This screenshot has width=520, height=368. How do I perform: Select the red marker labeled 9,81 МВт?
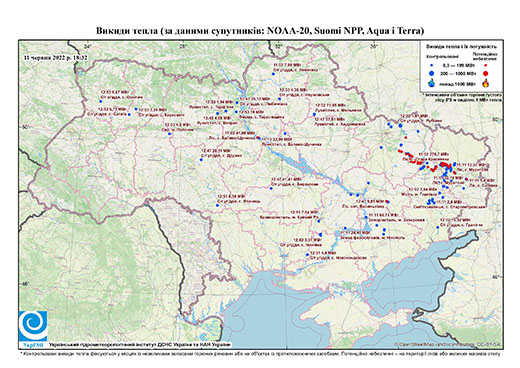[387, 202]
